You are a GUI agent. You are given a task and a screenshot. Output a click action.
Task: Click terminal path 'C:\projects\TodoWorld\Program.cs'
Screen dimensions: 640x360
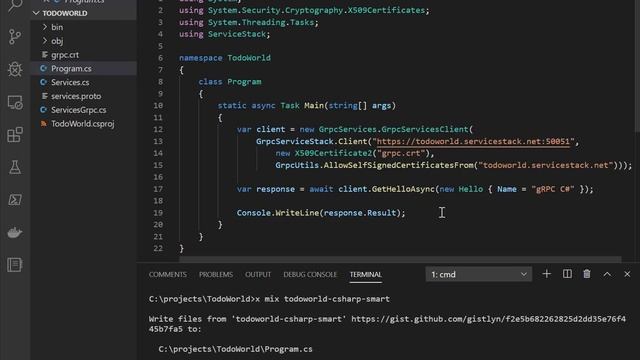click(x=236, y=349)
